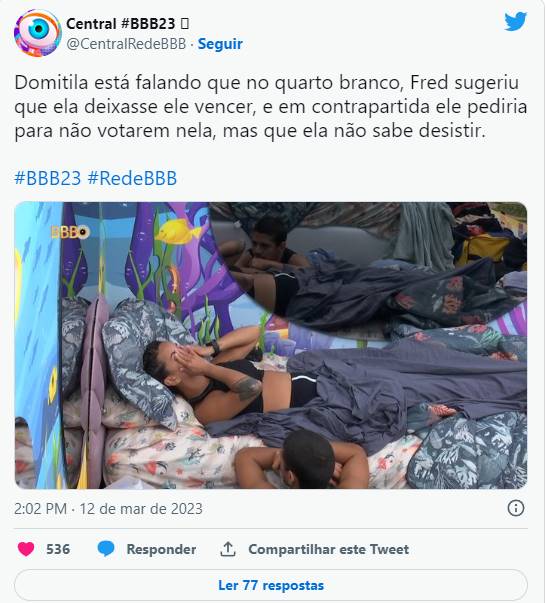Click the blue reply bubble icon

[x=106, y=549]
